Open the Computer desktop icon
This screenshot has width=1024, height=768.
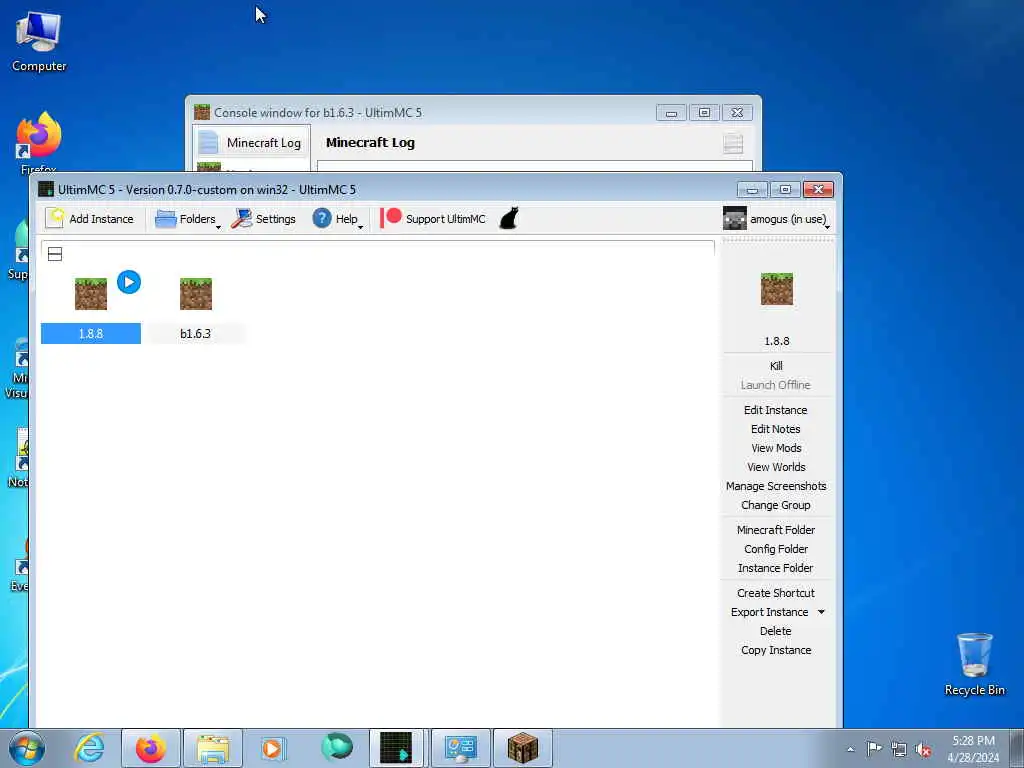39,40
